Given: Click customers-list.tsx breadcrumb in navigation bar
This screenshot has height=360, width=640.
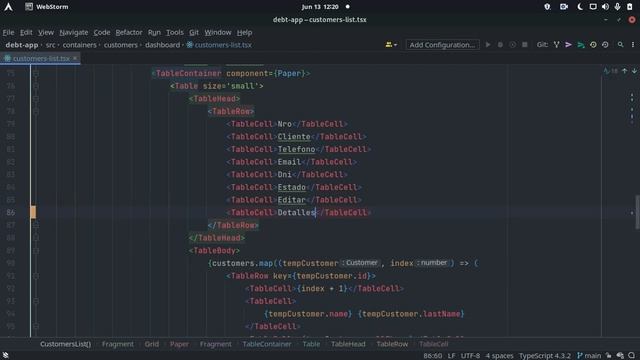Looking at the screenshot, I should pos(219,45).
